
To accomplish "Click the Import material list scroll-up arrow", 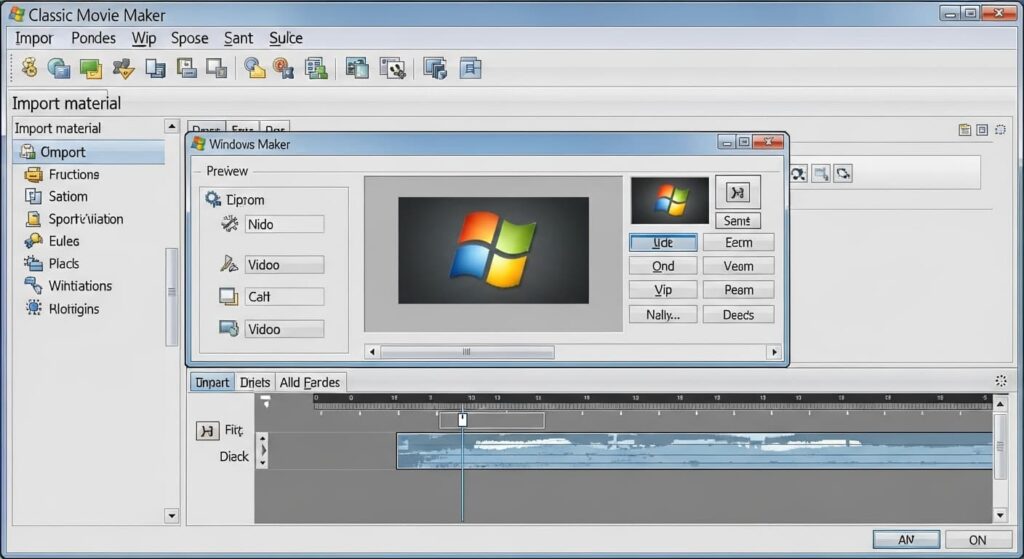I will click(x=171, y=126).
